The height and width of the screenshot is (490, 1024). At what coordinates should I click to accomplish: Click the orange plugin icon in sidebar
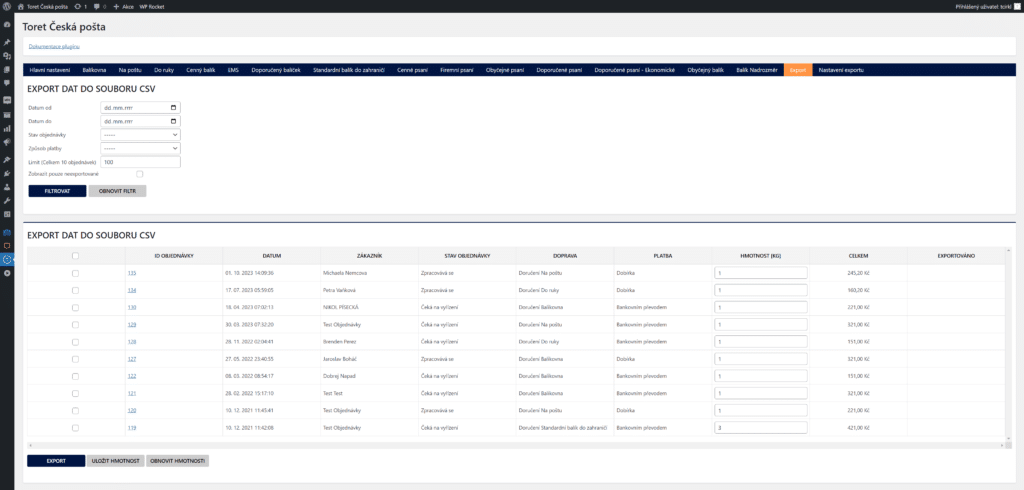[x=7, y=245]
